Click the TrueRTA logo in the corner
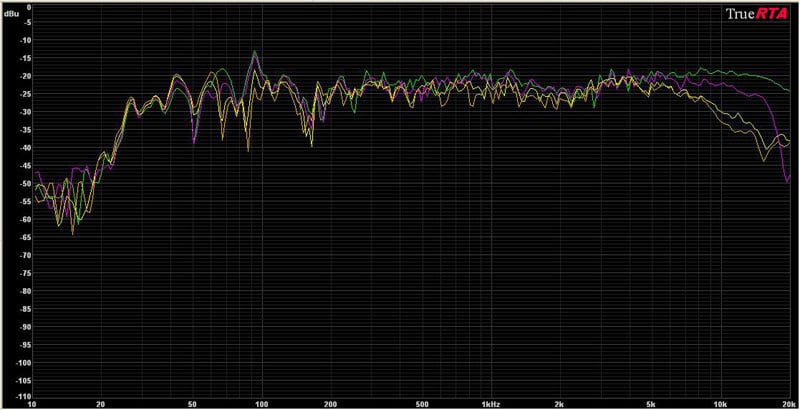This screenshot has height=410, width=800. coord(757,14)
